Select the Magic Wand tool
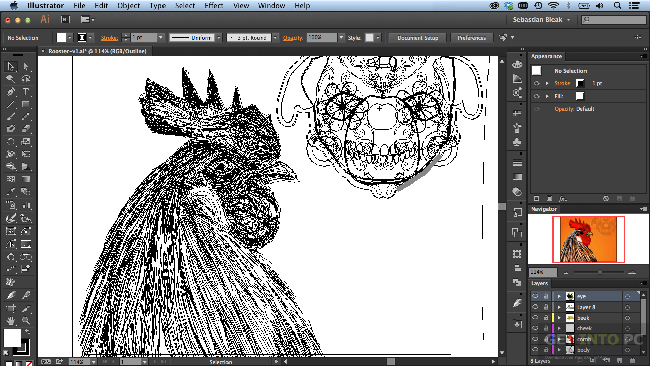 11,79
